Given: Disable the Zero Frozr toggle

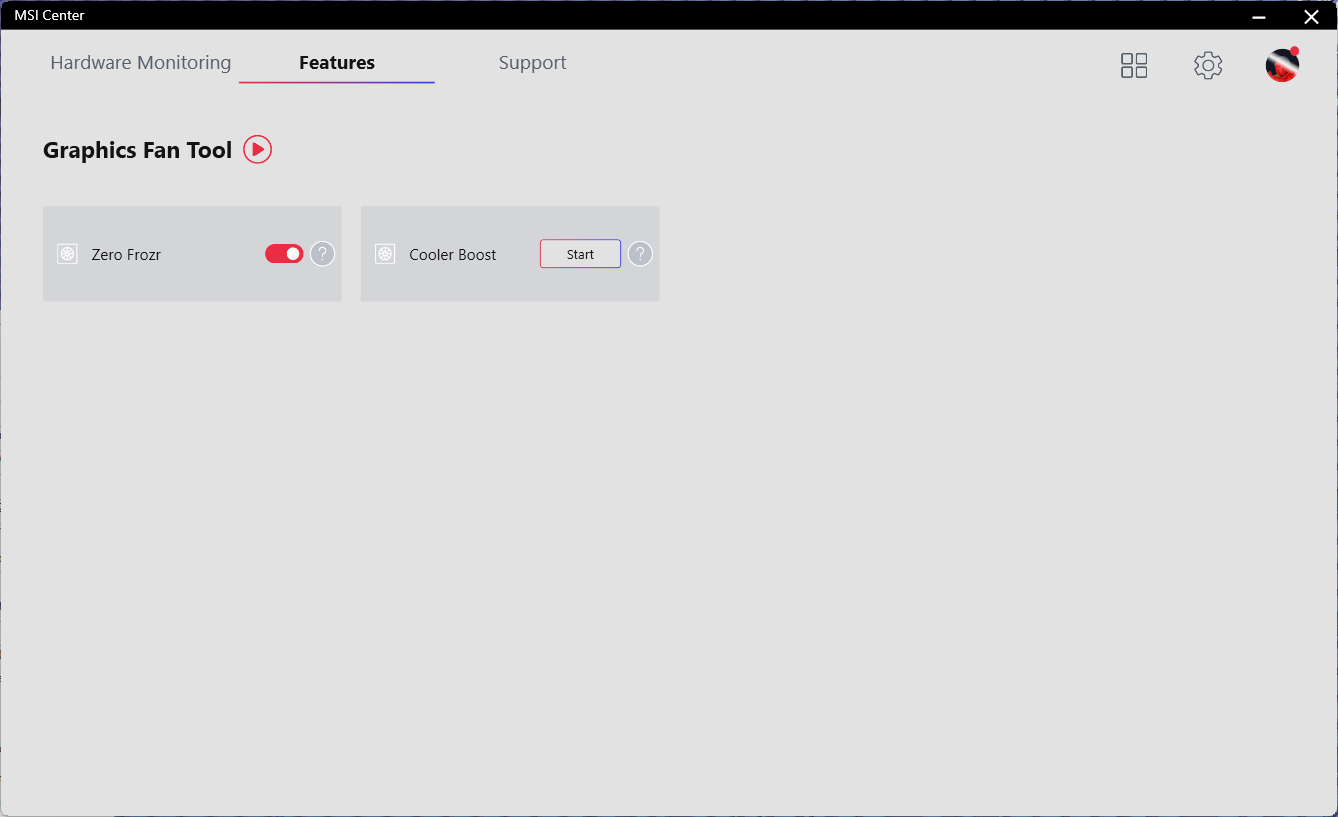Looking at the screenshot, I should coord(284,254).
